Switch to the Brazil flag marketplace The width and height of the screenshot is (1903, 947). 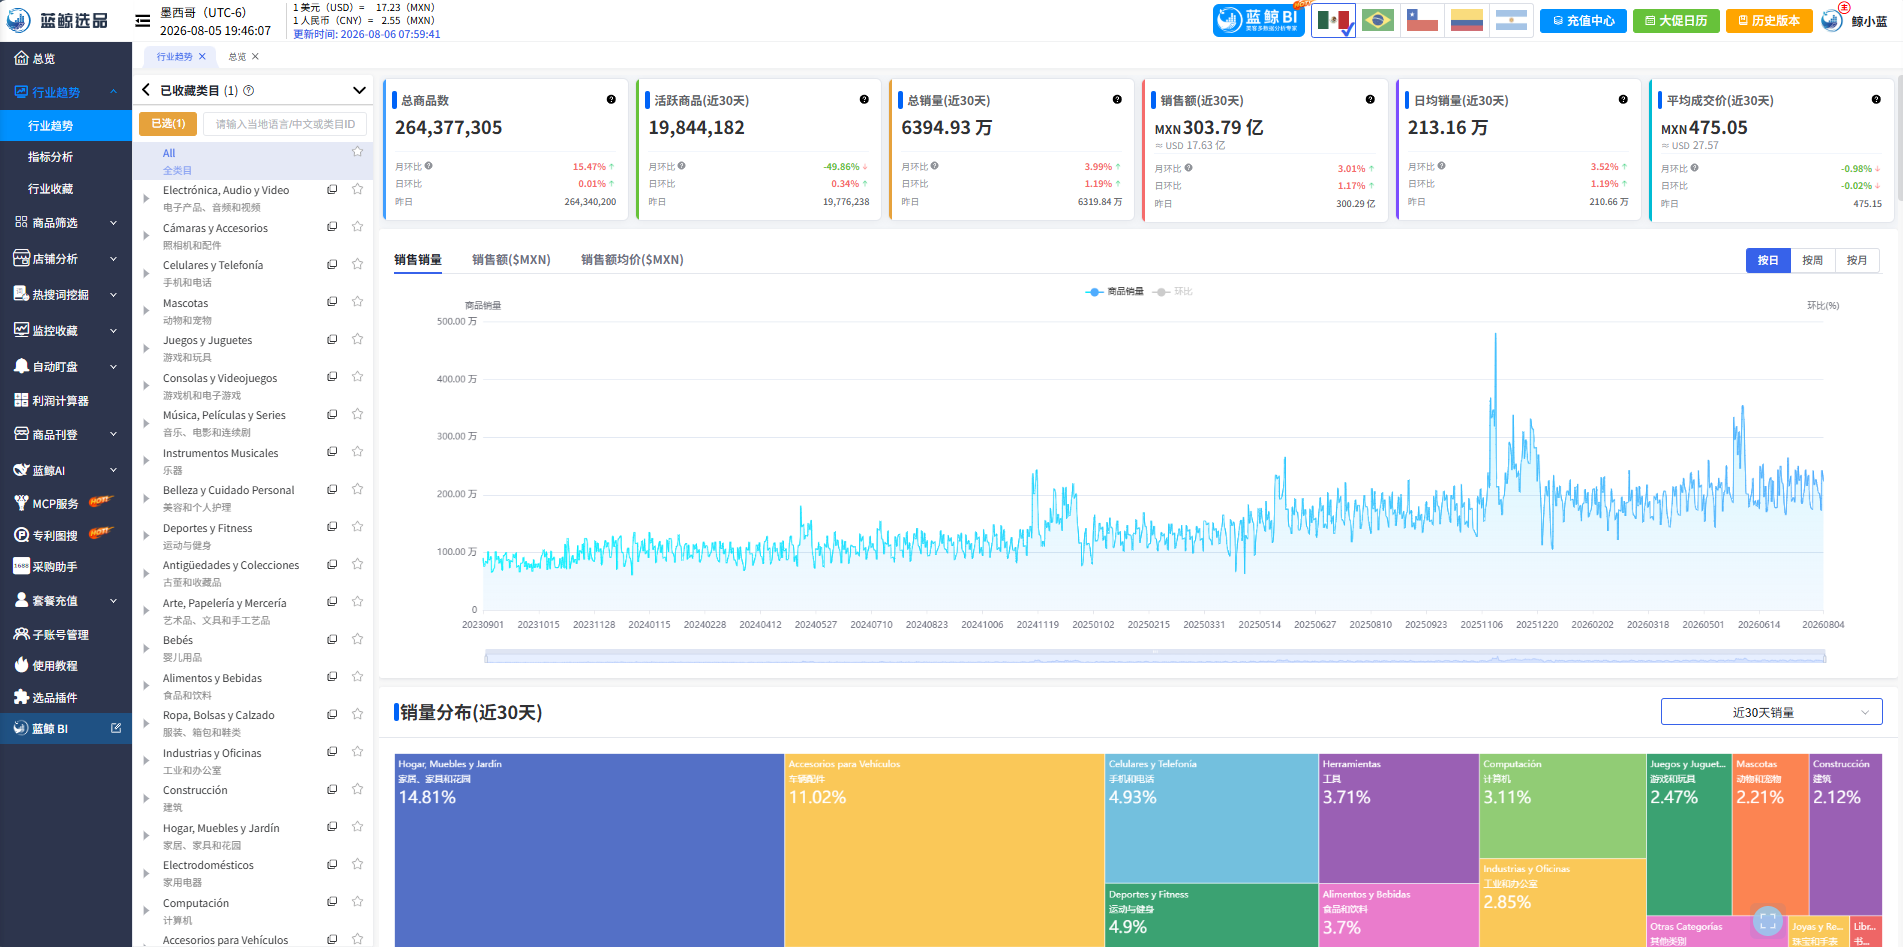tap(1378, 20)
